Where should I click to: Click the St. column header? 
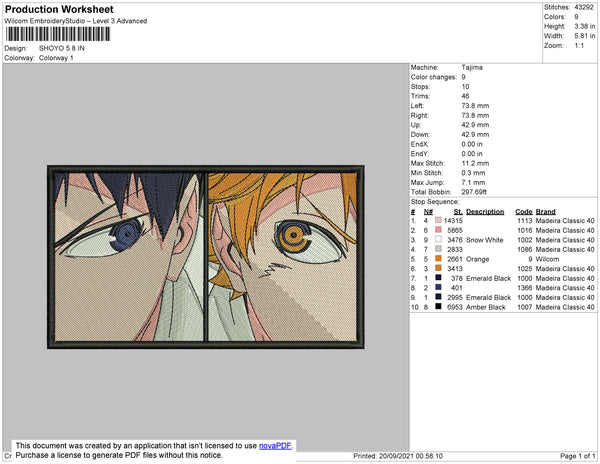point(458,212)
